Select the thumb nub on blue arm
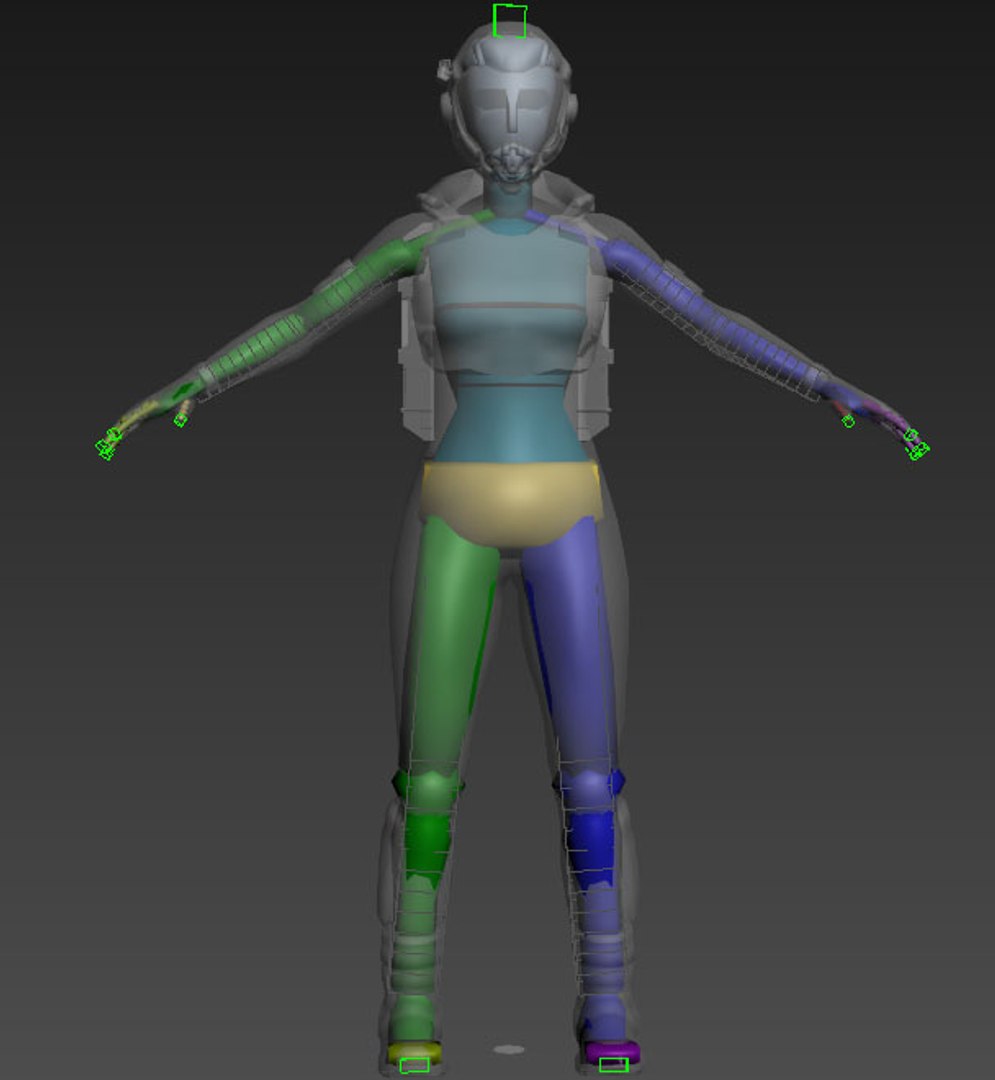Screen dimensions: 995x1080 [x=848, y=421]
